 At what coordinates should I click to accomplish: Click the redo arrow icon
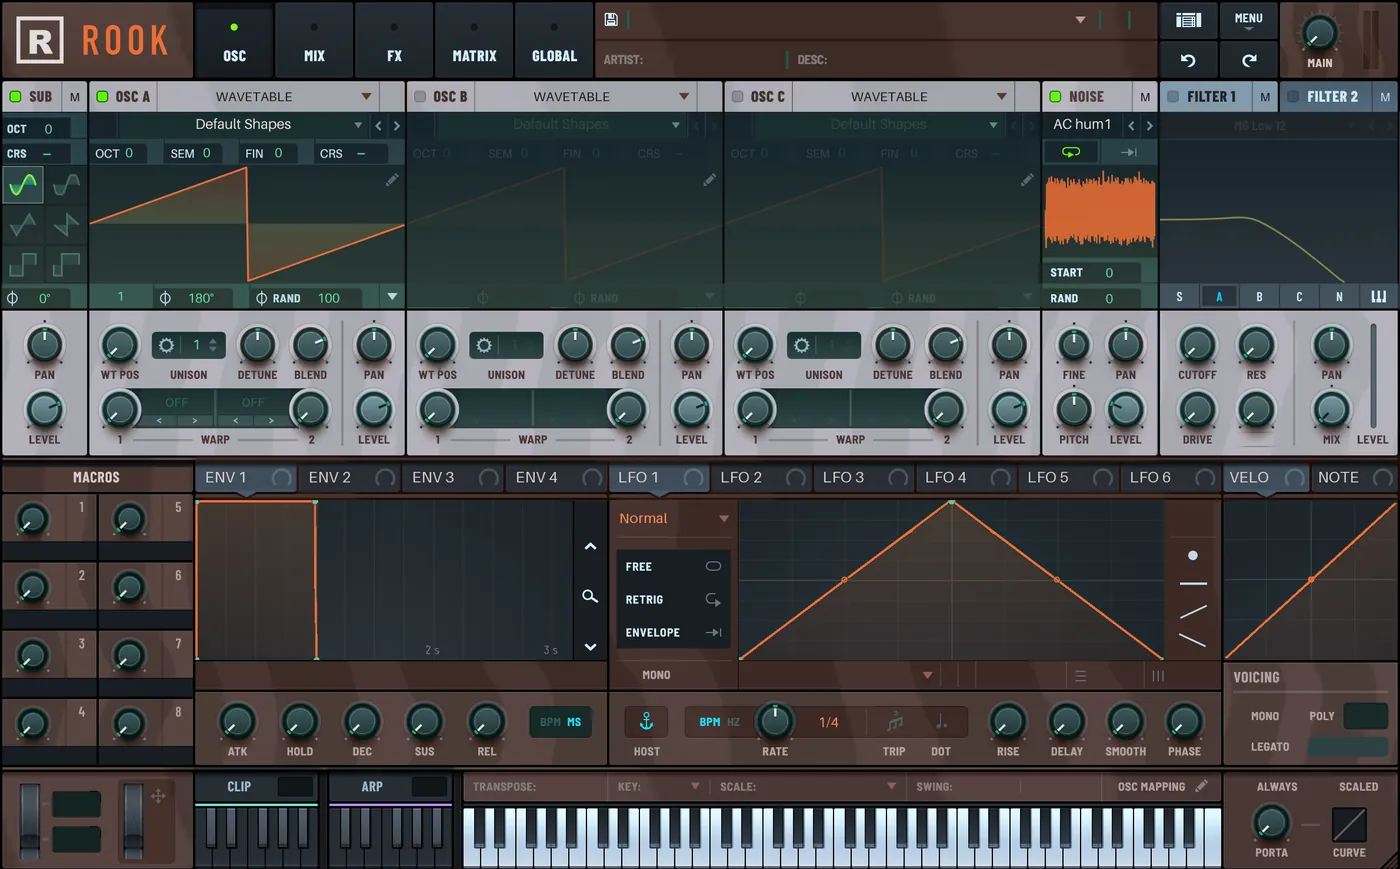pyautogui.click(x=1249, y=60)
